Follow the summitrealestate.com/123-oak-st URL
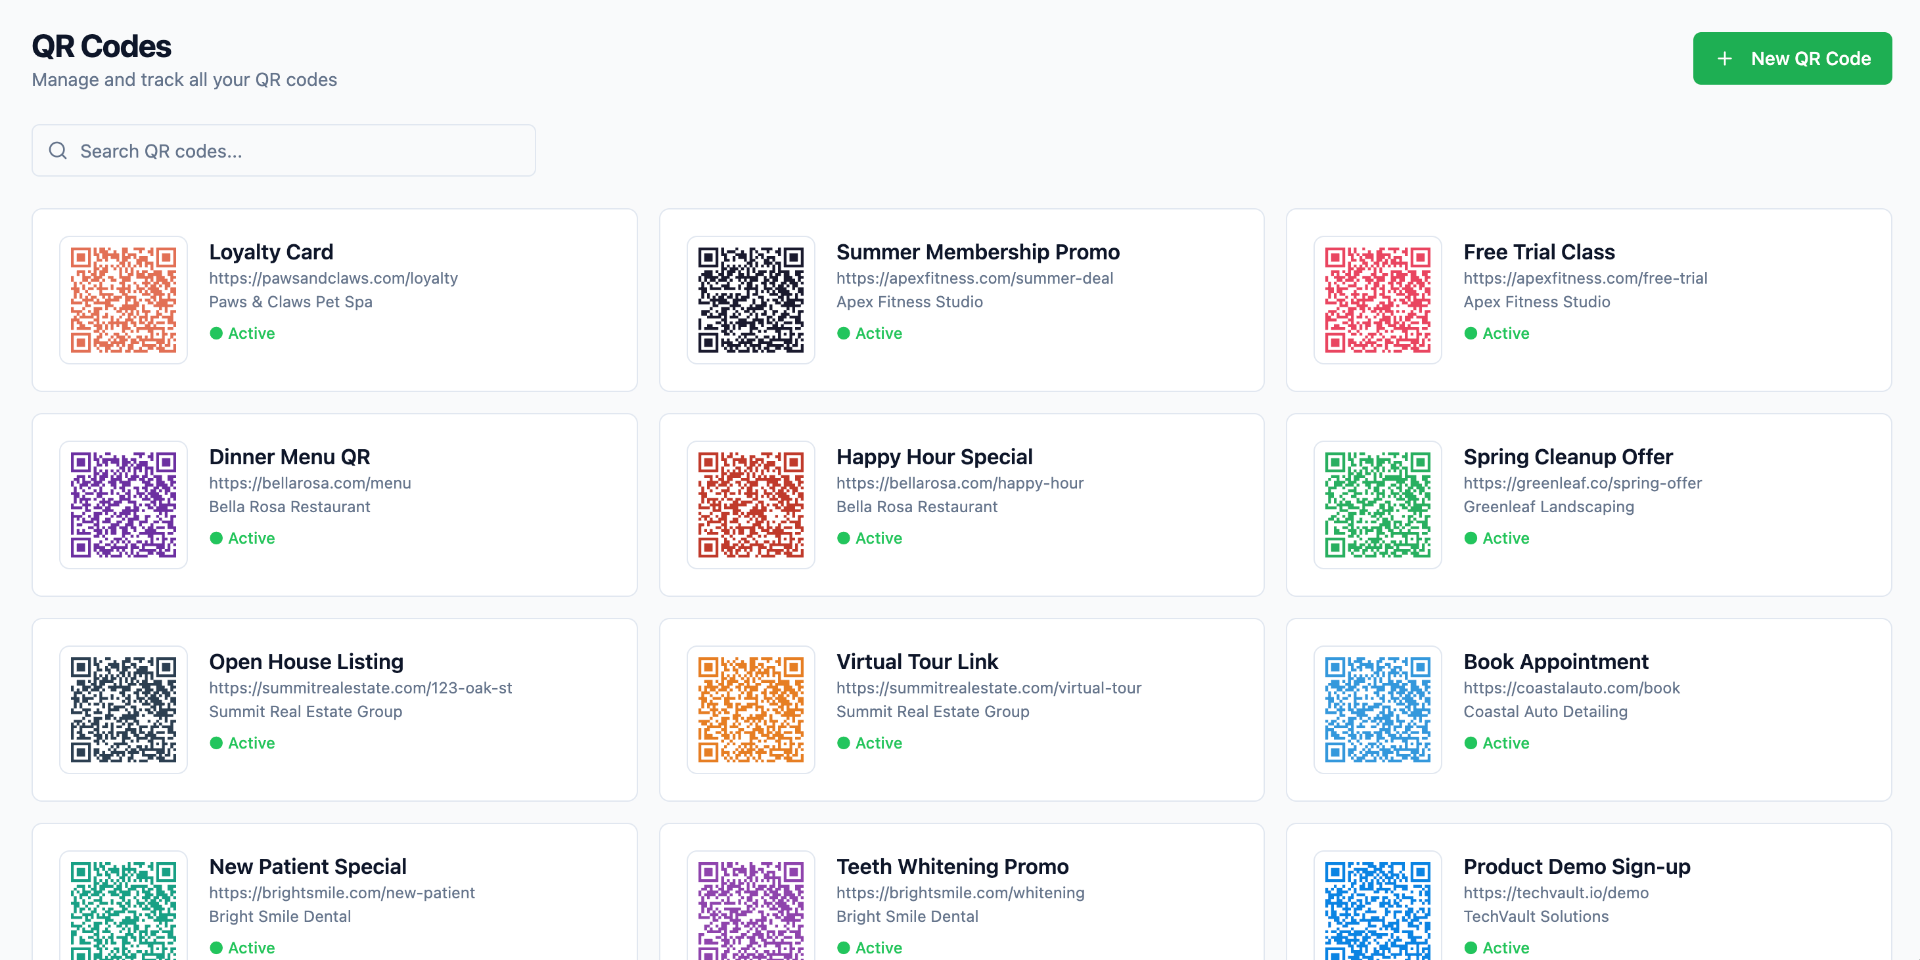1920x960 pixels. 361,688
